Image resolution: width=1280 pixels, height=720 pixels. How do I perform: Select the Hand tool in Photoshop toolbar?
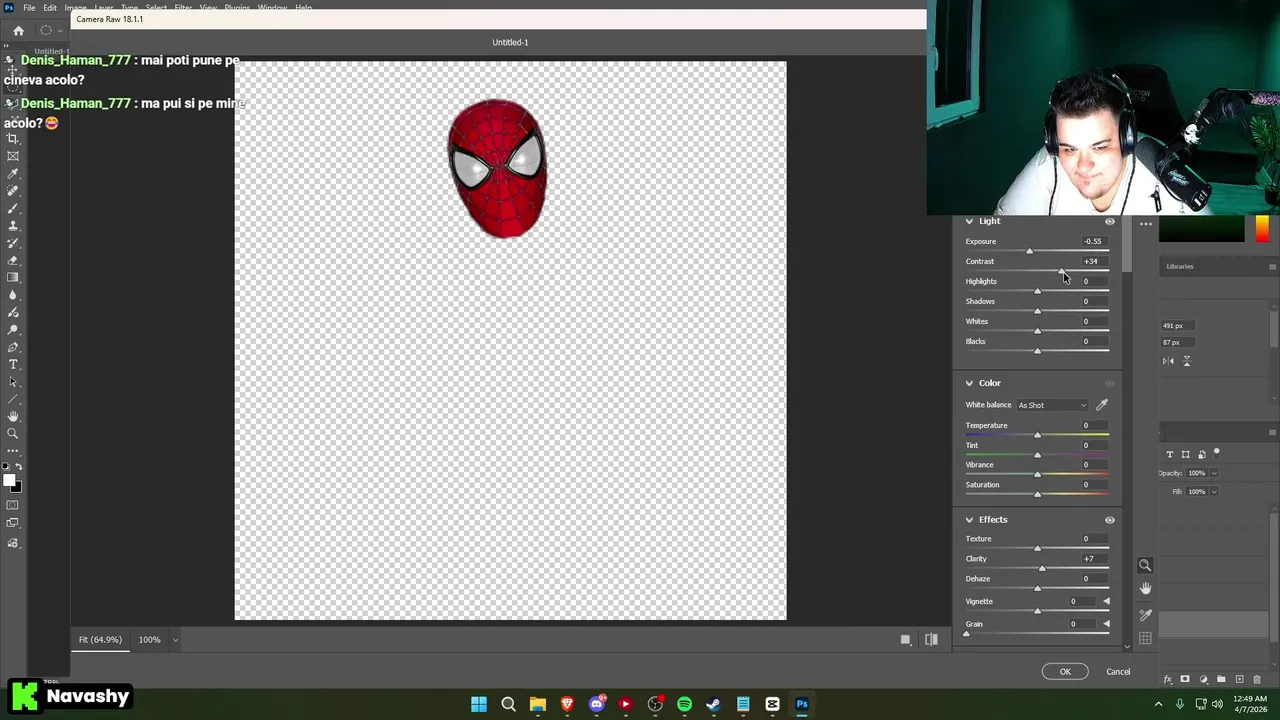pos(13,416)
